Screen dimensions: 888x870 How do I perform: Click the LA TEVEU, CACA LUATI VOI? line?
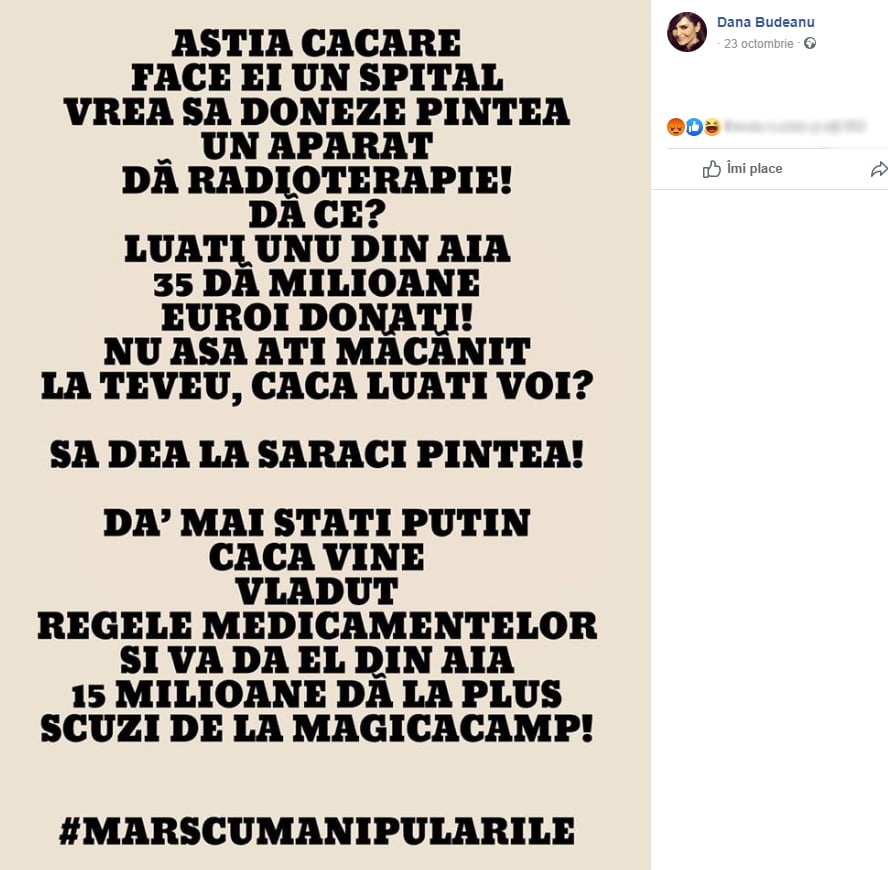pos(316,387)
